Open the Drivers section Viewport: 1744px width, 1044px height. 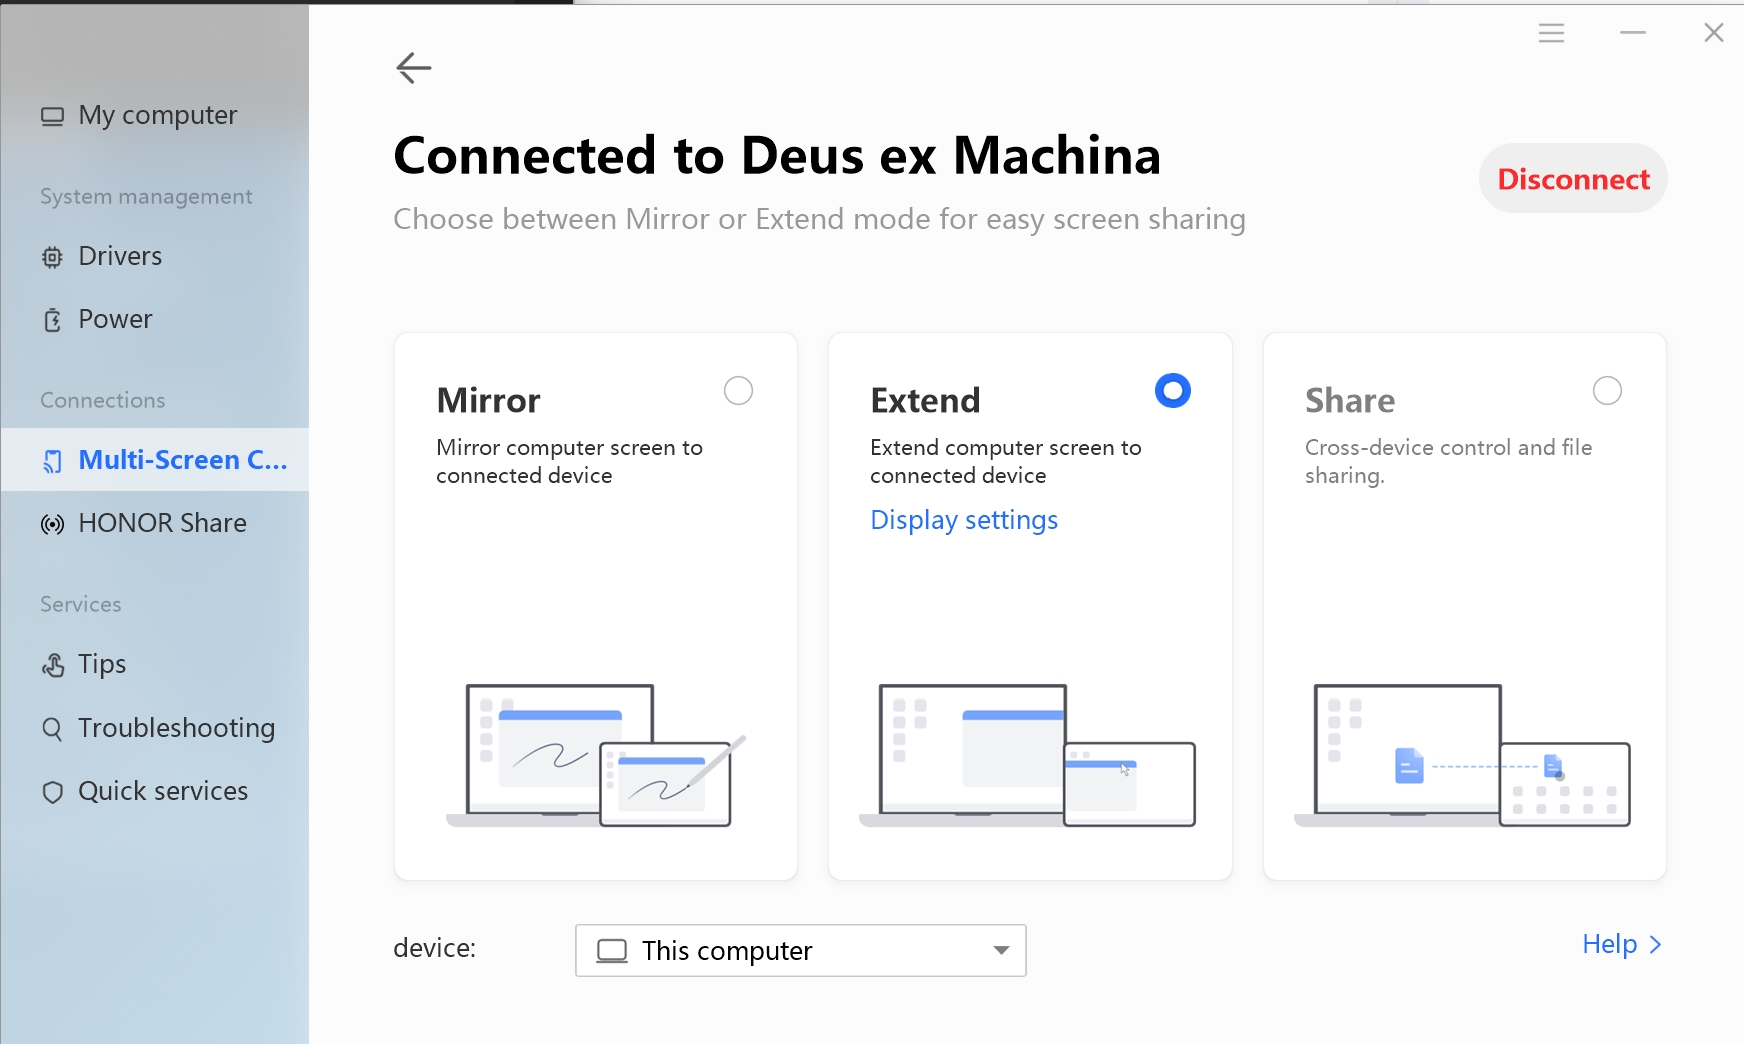[x=155, y=257]
